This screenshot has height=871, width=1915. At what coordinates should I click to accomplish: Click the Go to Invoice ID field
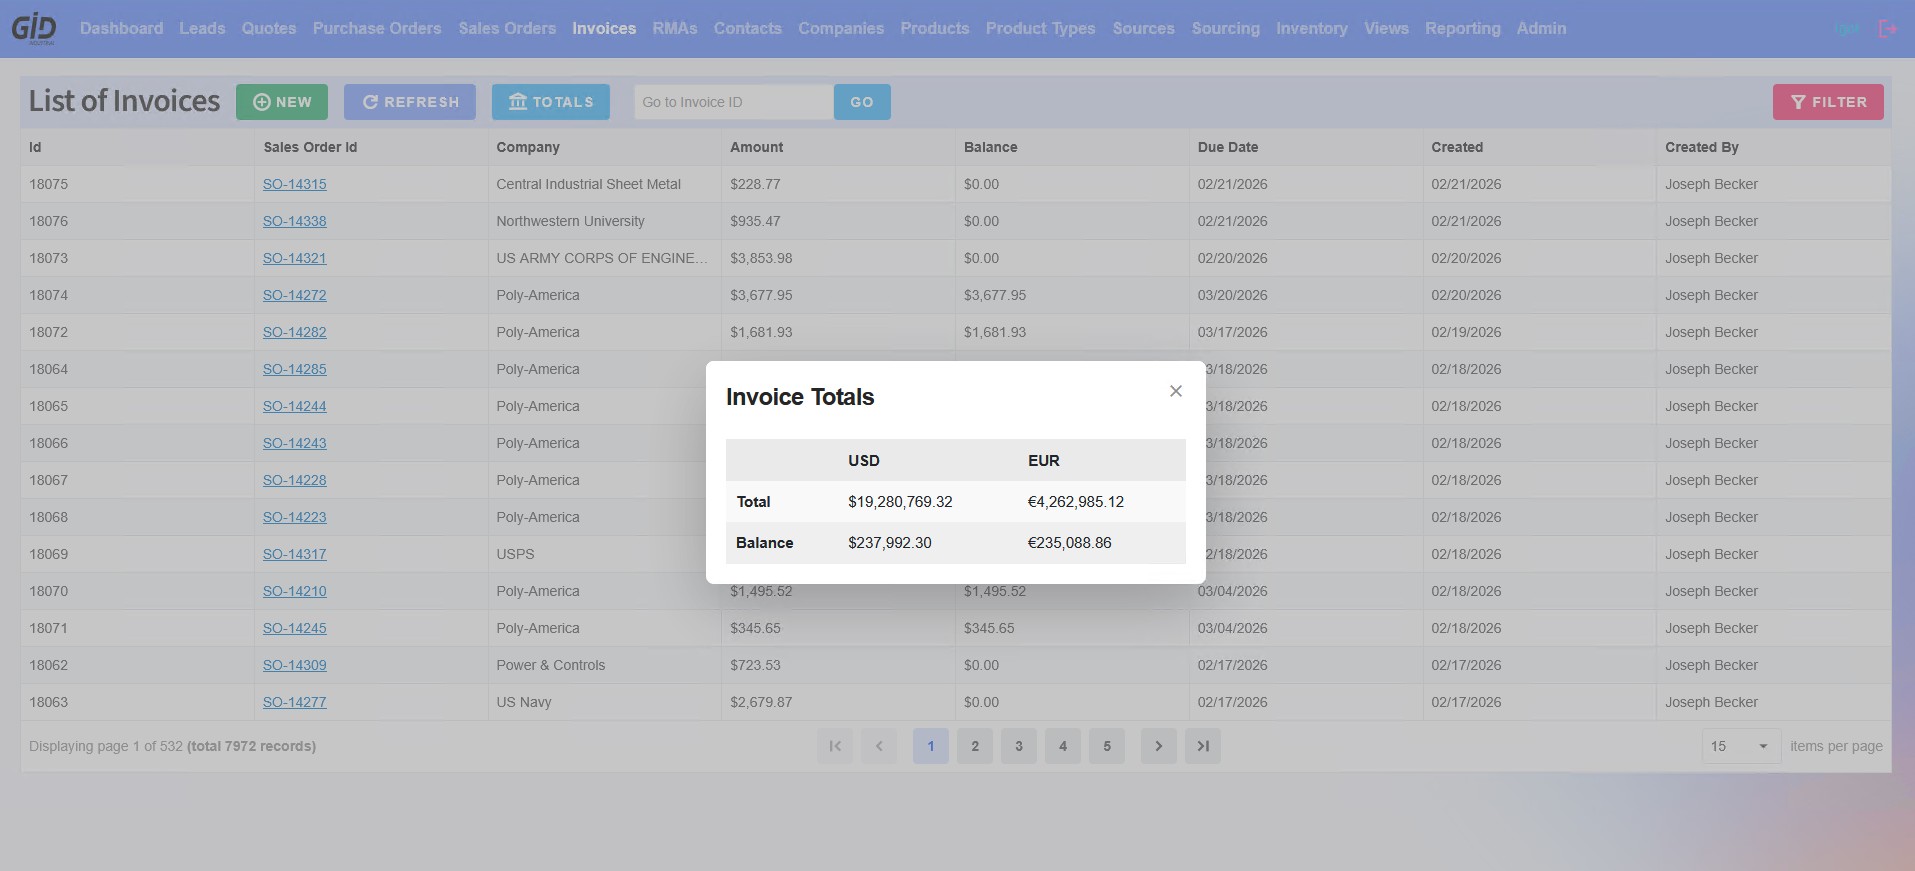coord(734,102)
